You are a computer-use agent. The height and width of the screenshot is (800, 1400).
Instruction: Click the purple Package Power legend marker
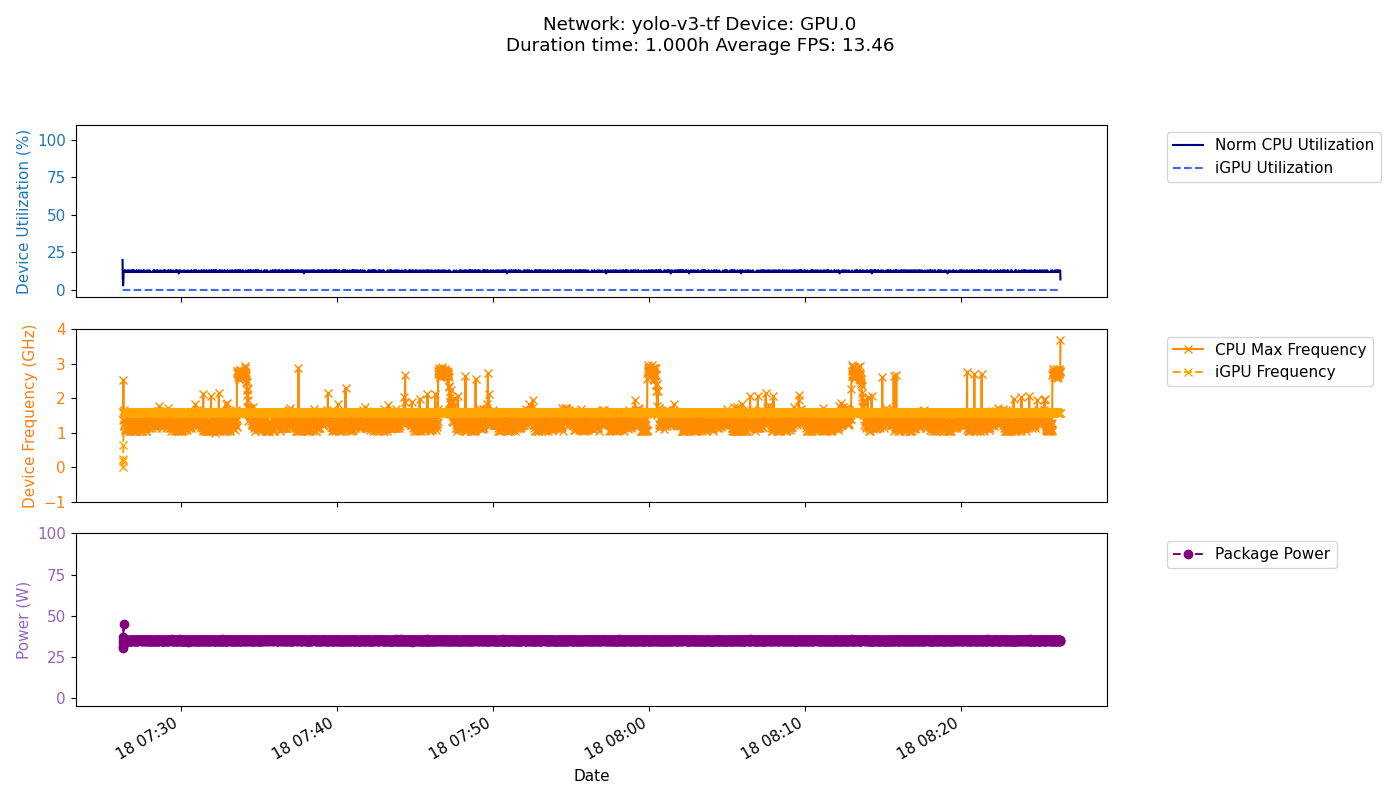(1188, 554)
